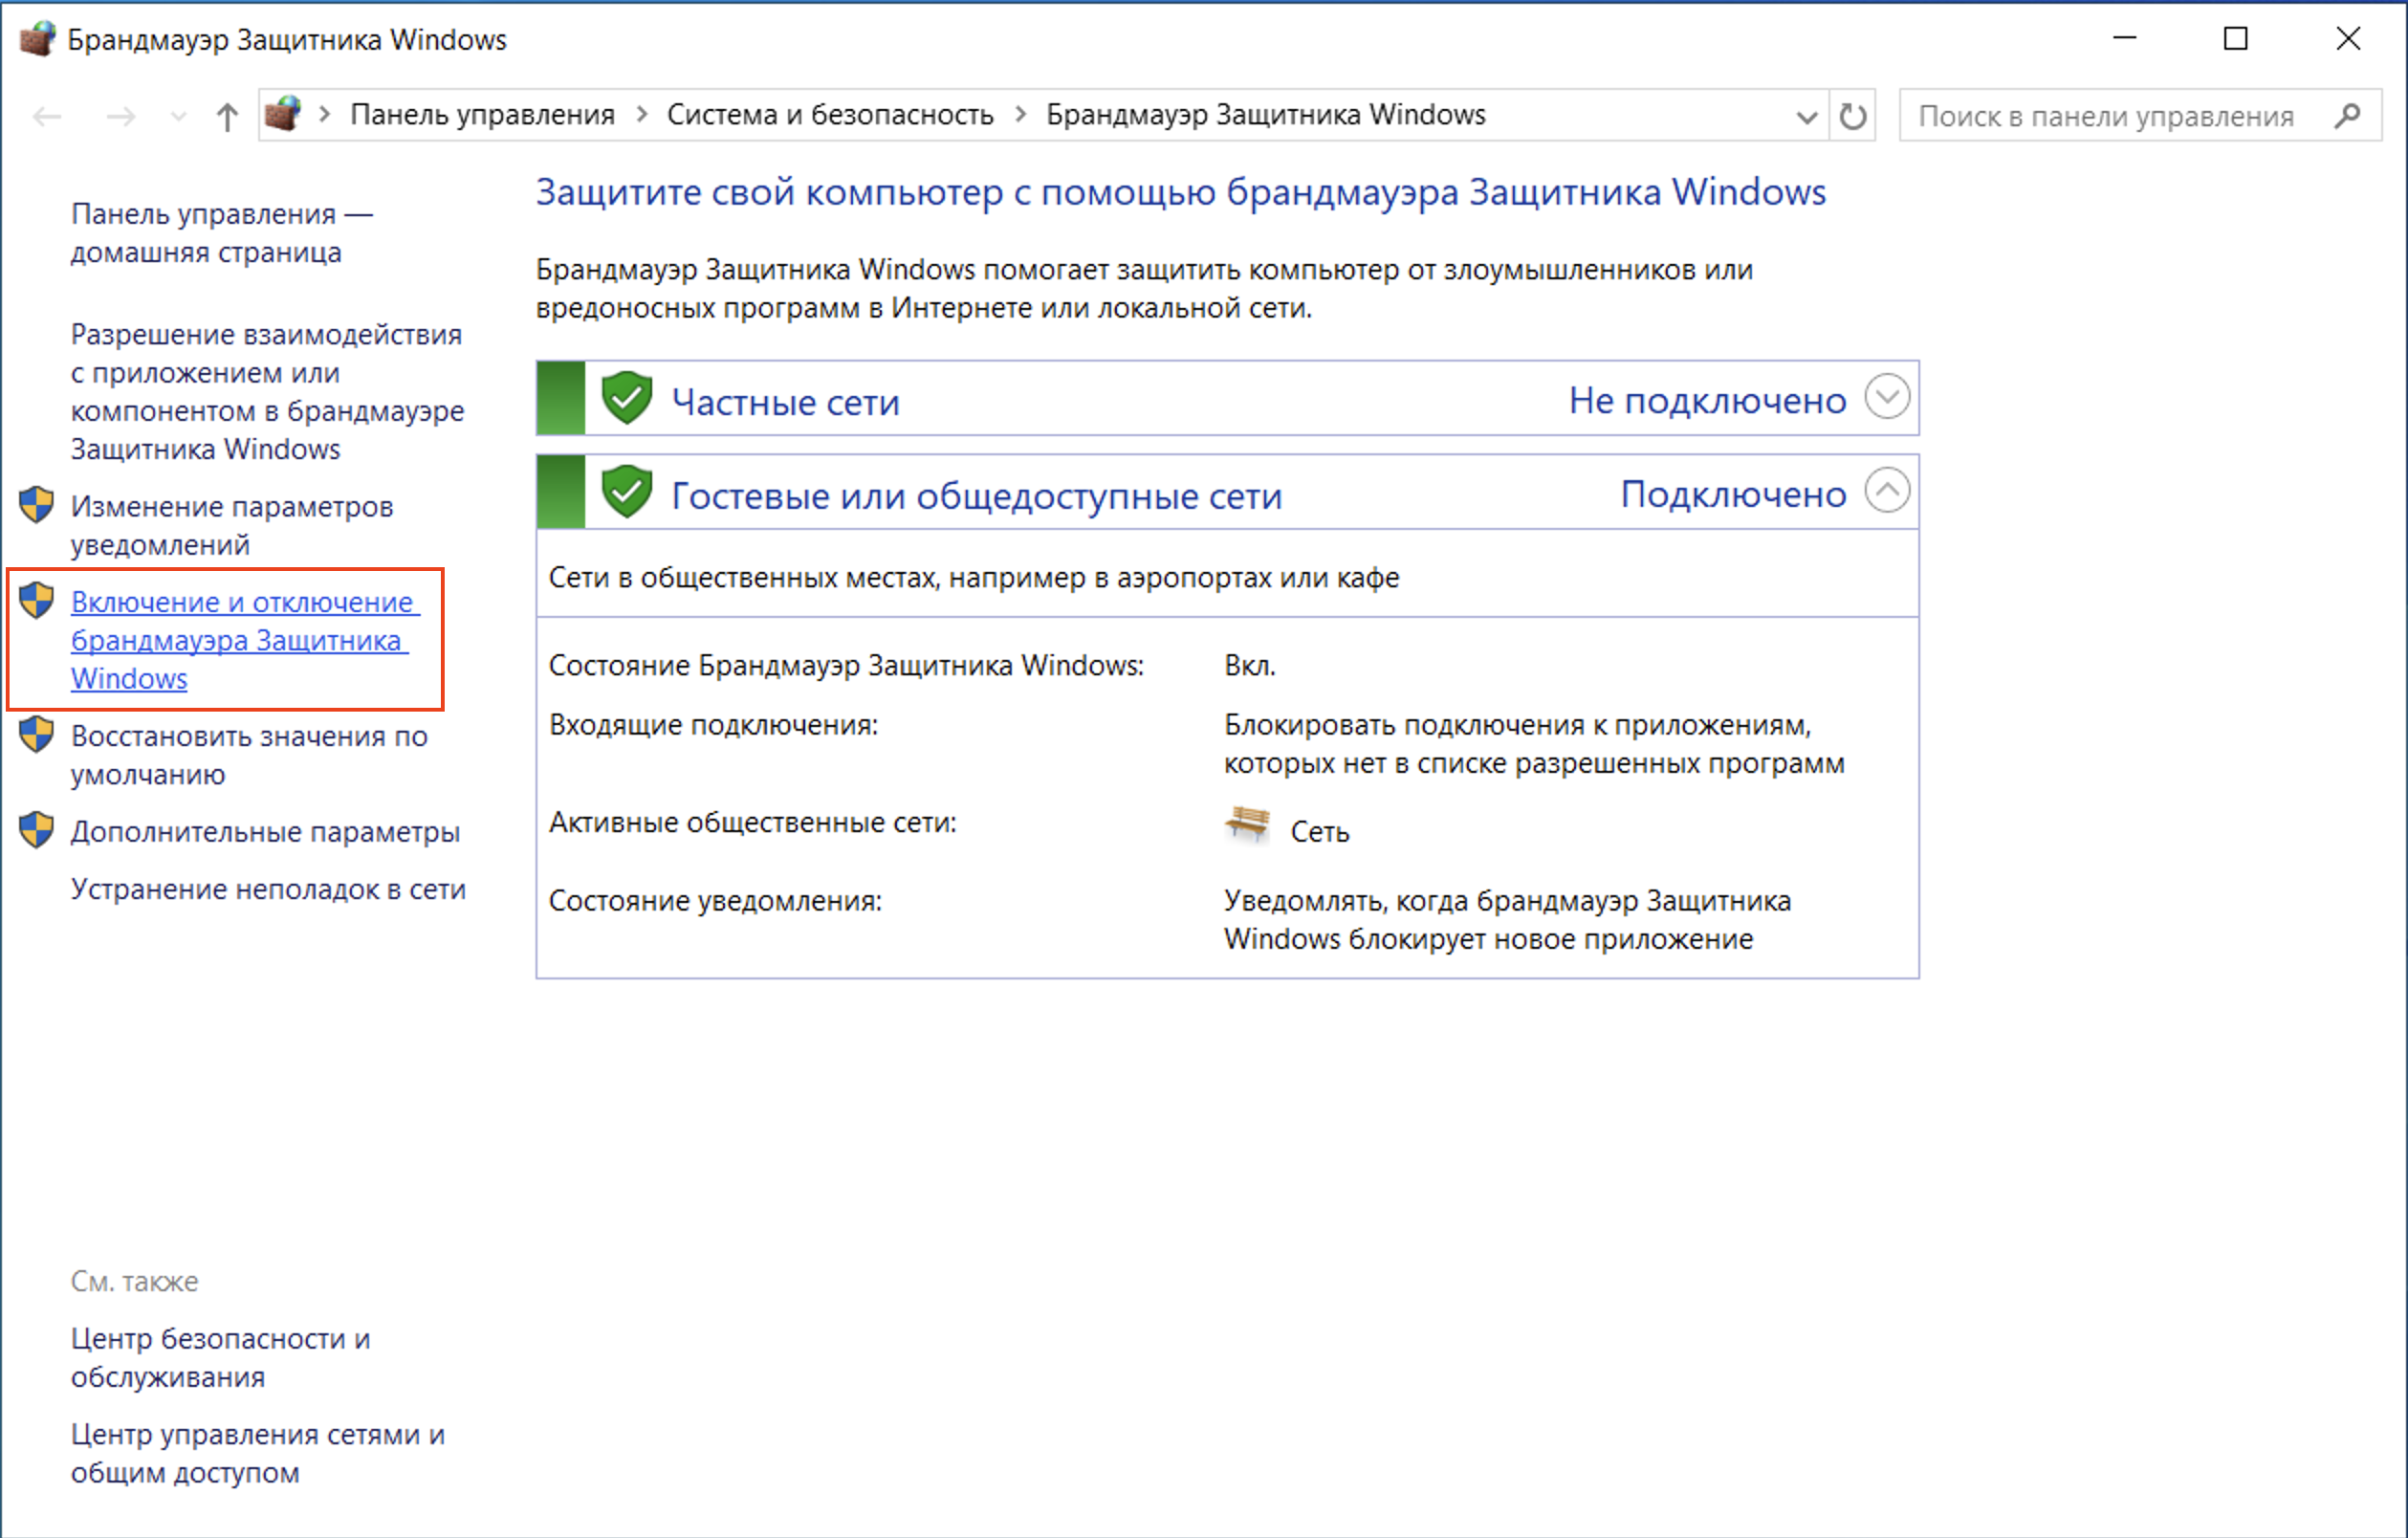Image resolution: width=2408 pixels, height=1538 pixels.
Task: Close the Брандмауэр Защитника Windows window
Action: 2348,39
